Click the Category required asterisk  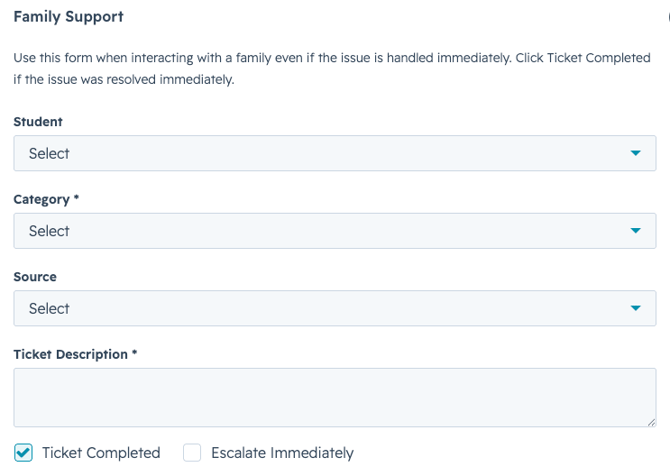tap(76, 197)
